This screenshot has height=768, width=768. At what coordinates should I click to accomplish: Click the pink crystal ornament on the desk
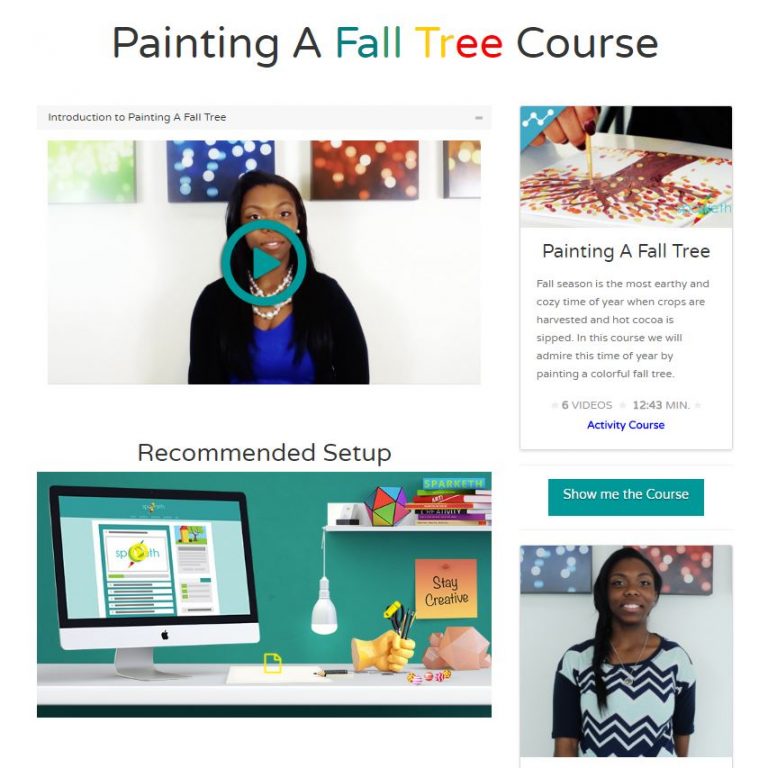click(456, 648)
